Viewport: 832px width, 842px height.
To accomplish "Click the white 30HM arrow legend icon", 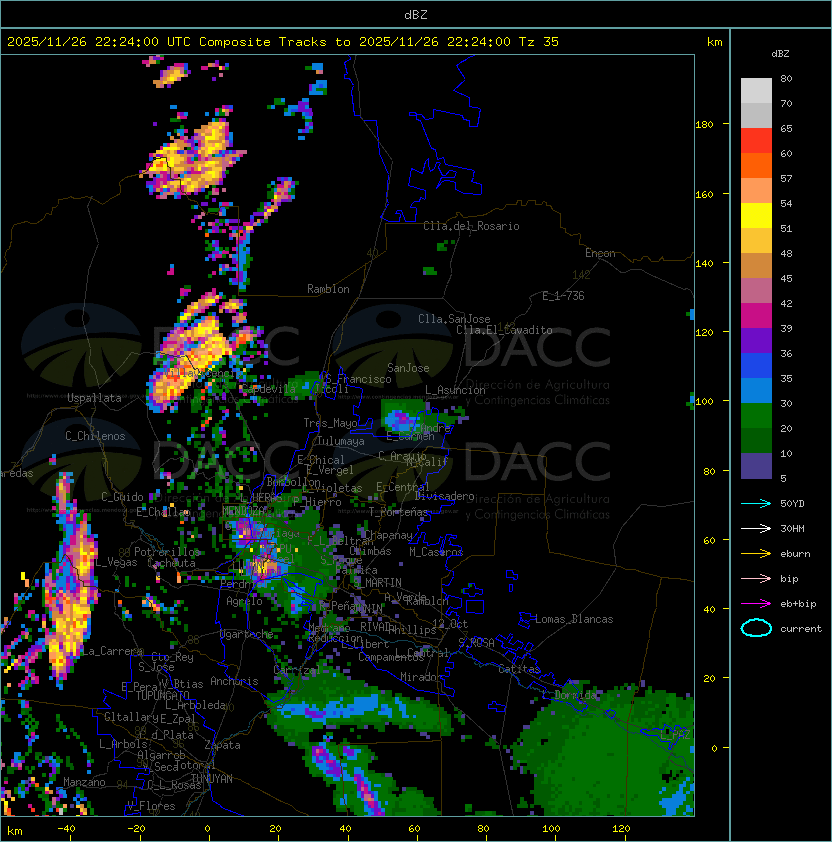I will [x=756, y=529].
